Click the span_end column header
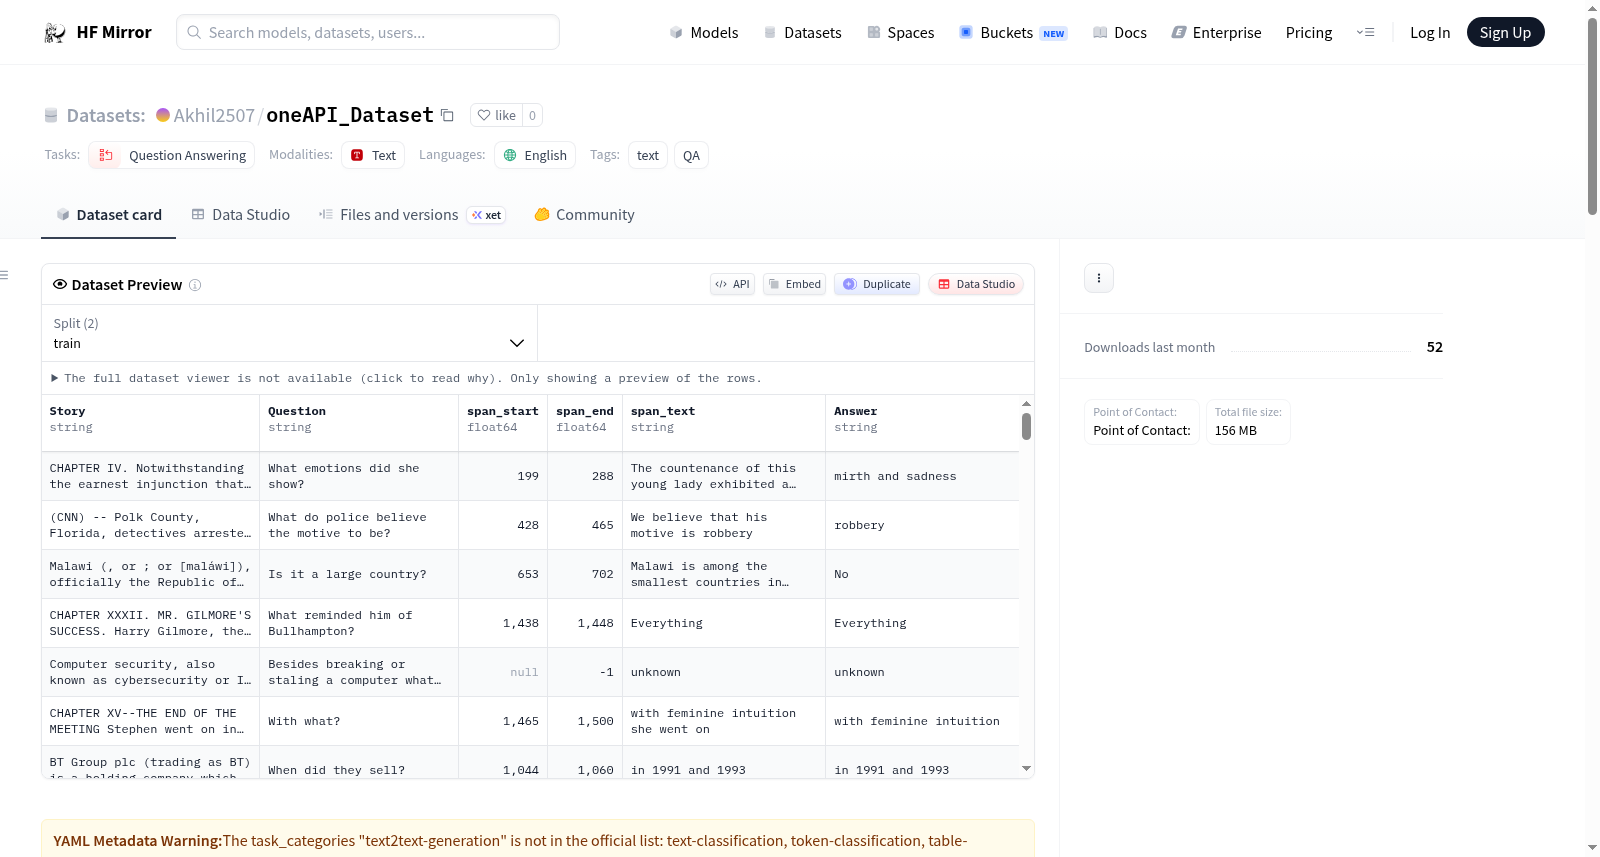This screenshot has width=1600, height=857. [x=585, y=420]
